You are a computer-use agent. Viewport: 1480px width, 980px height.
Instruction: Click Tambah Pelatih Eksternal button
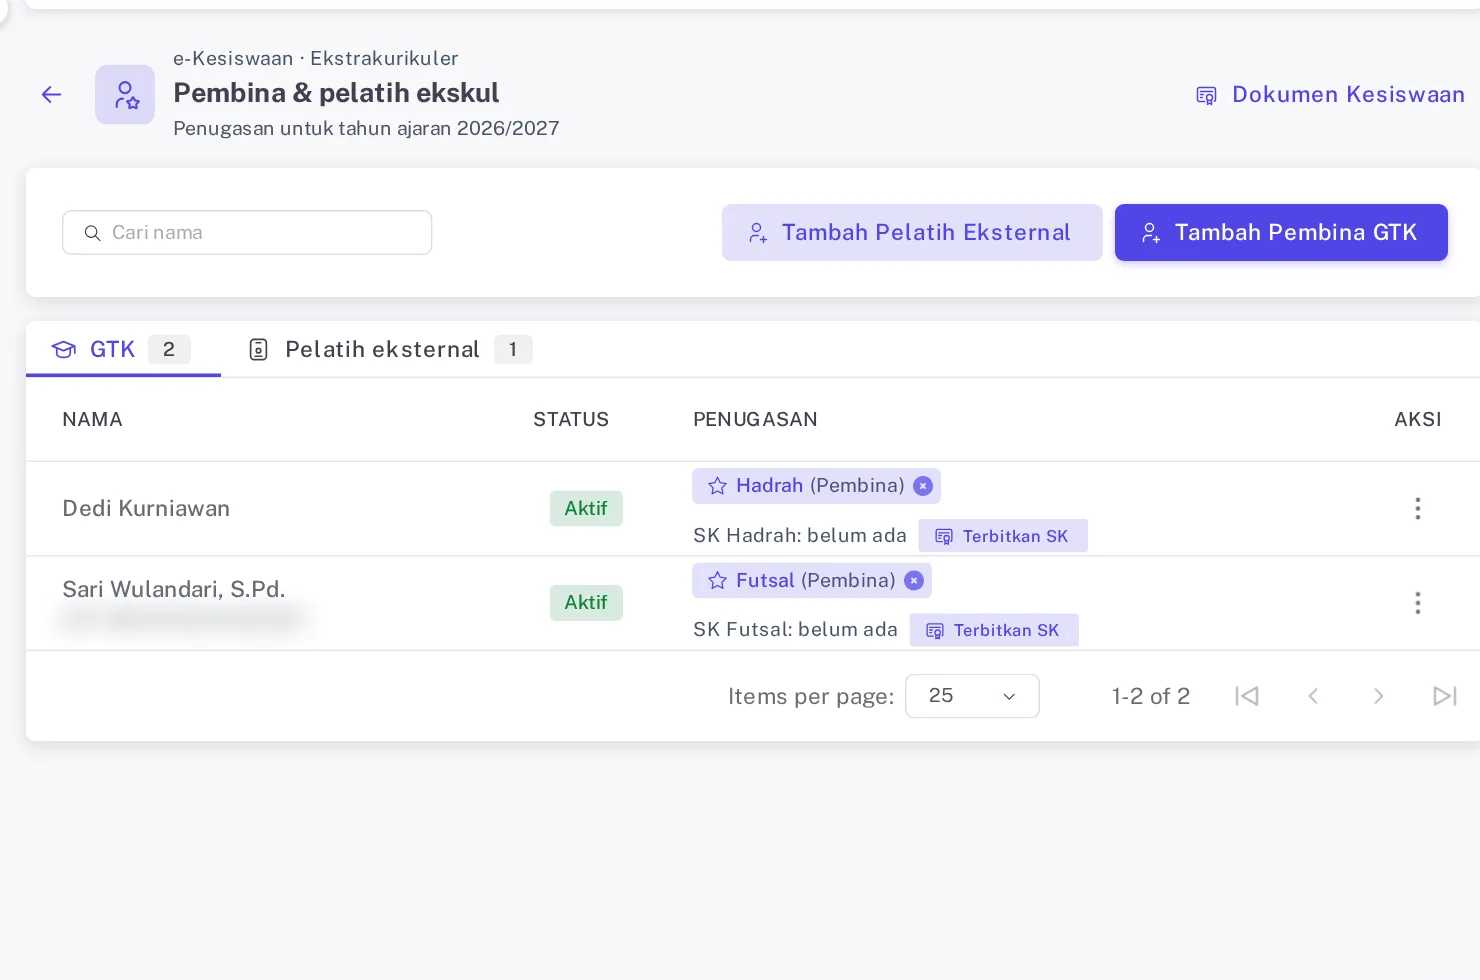pos(912,233)
